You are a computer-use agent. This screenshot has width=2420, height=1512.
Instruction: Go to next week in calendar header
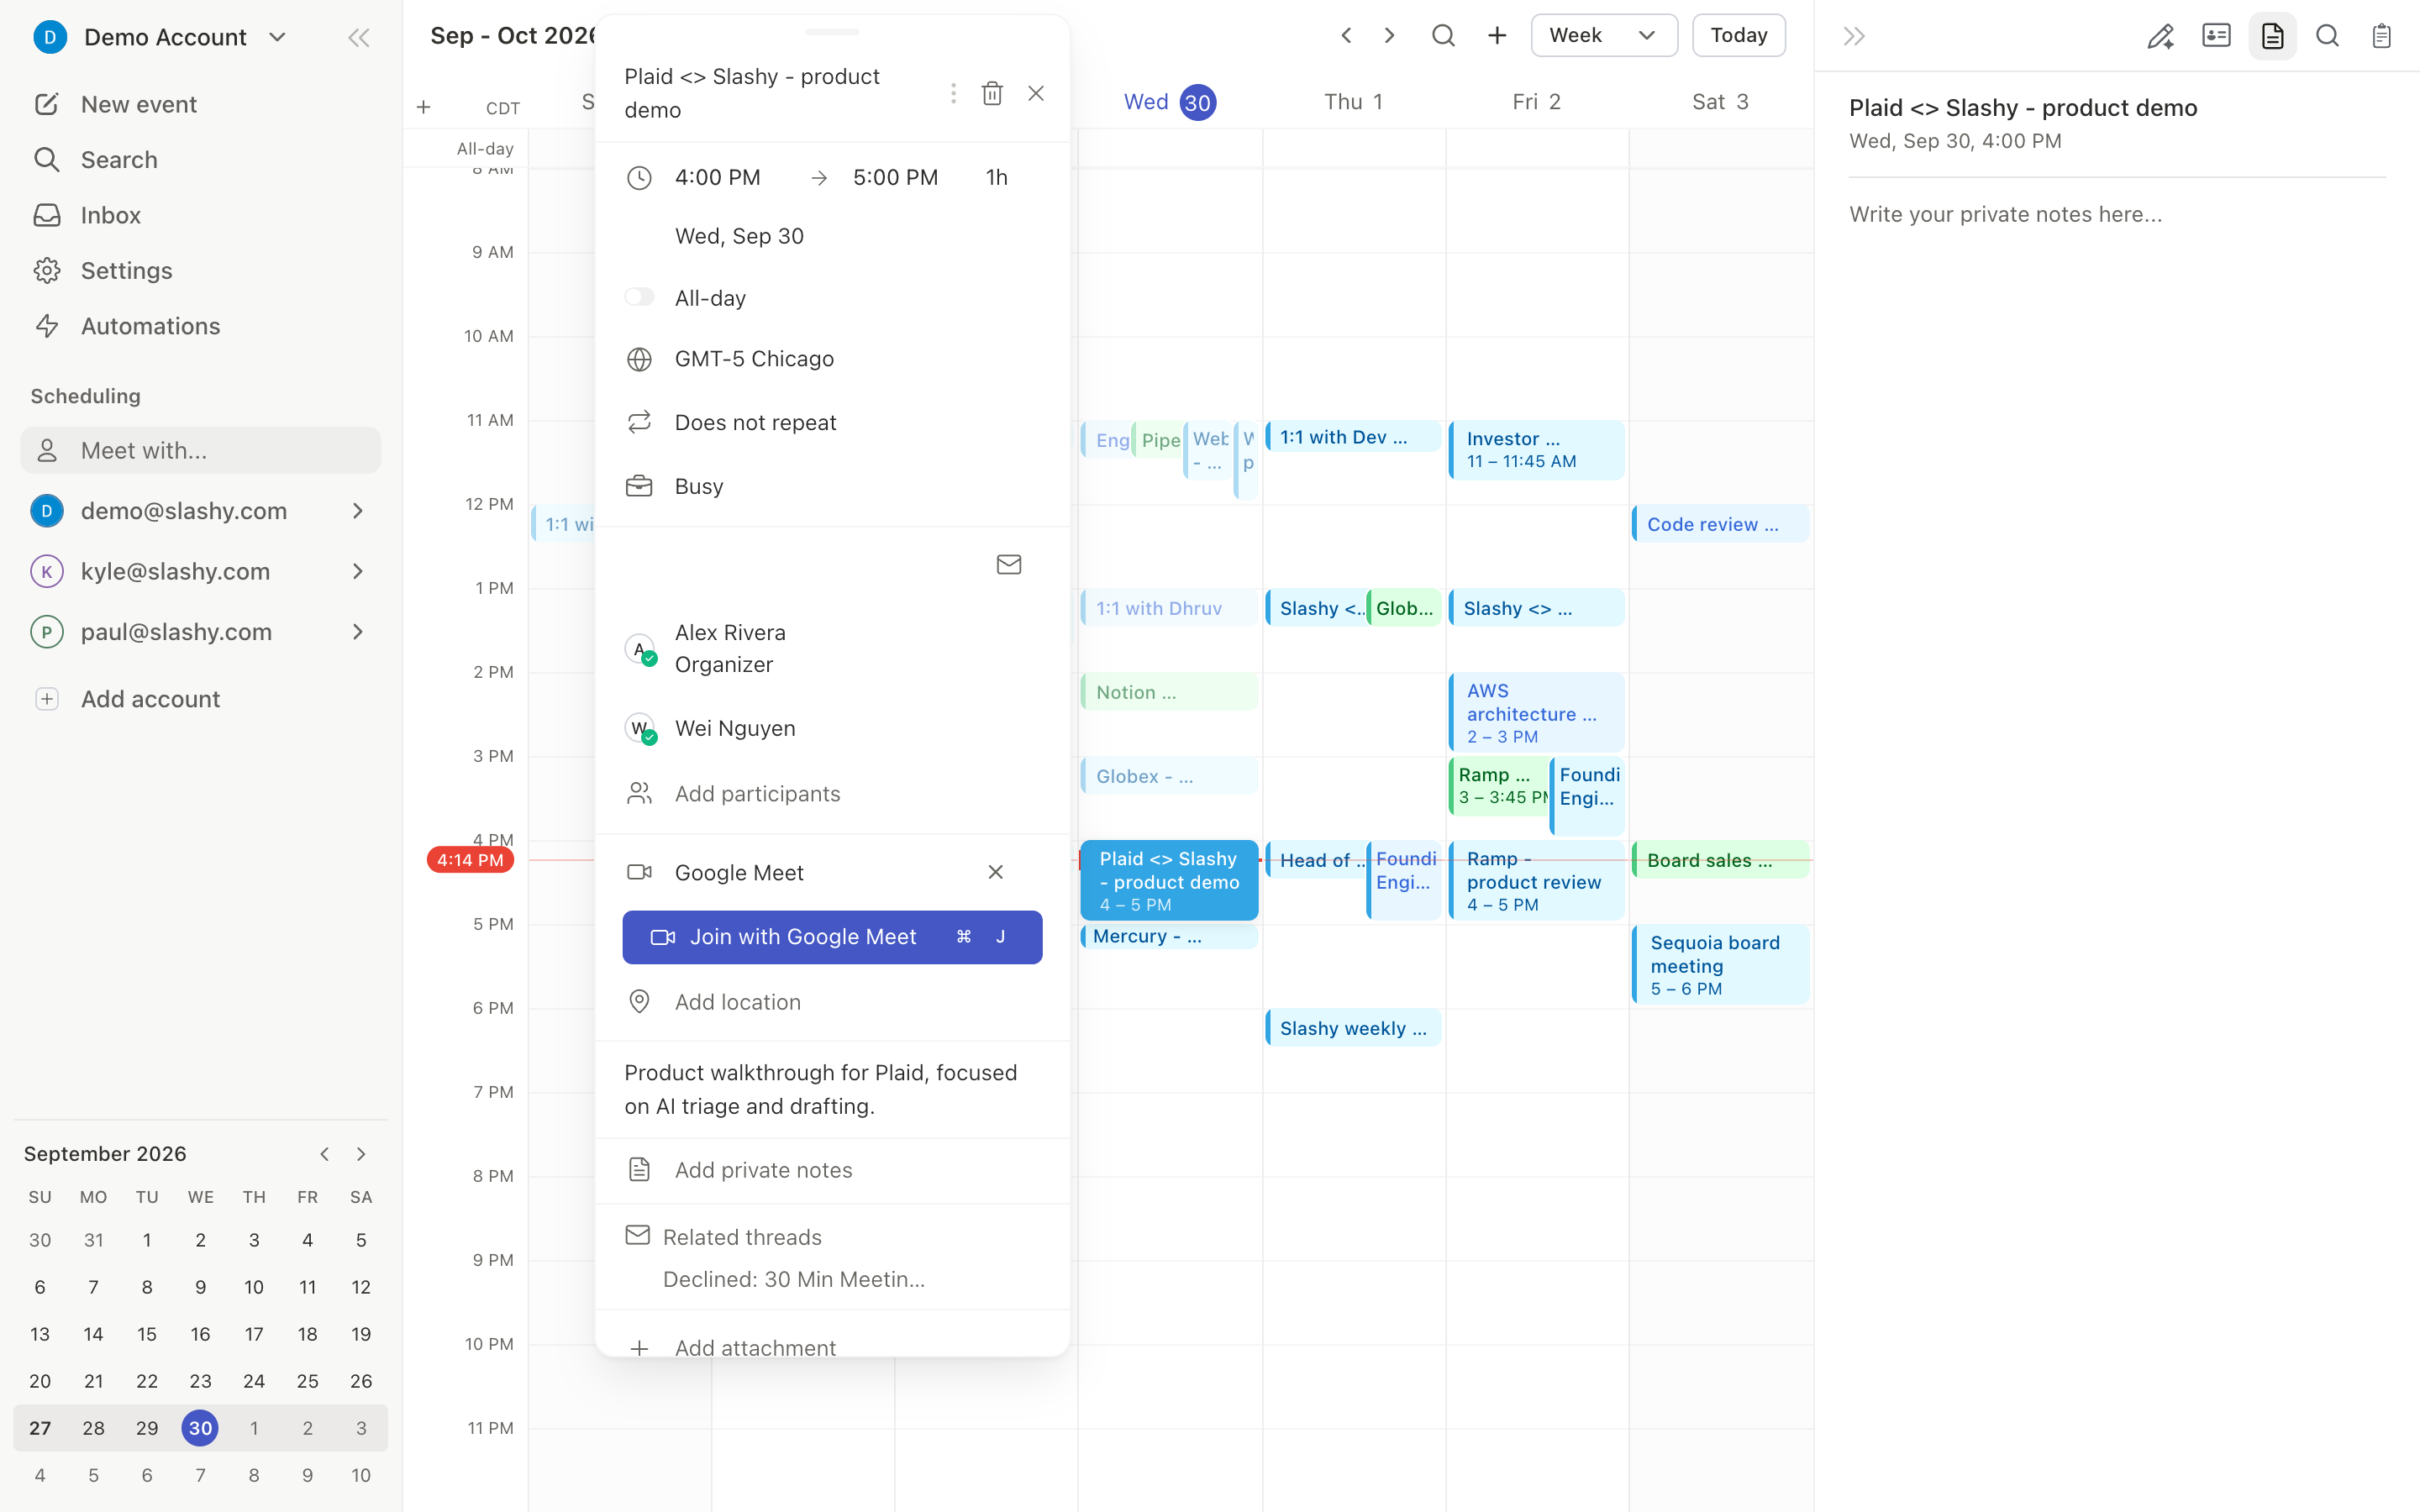pos(1389,36)
